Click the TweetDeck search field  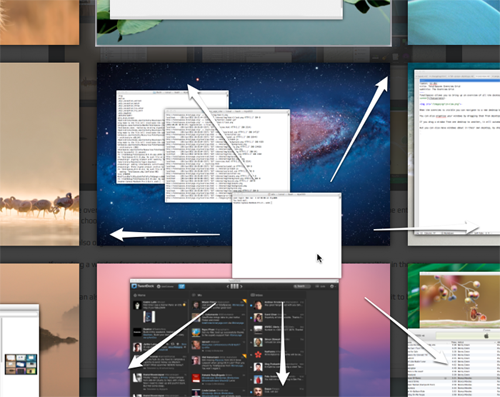pyautogui.click(x=301, y=286)
